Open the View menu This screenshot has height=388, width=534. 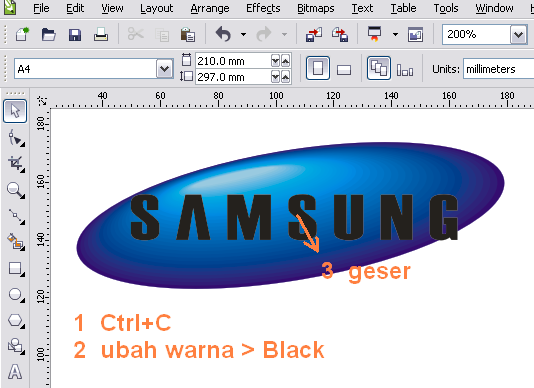pos(112,8)
